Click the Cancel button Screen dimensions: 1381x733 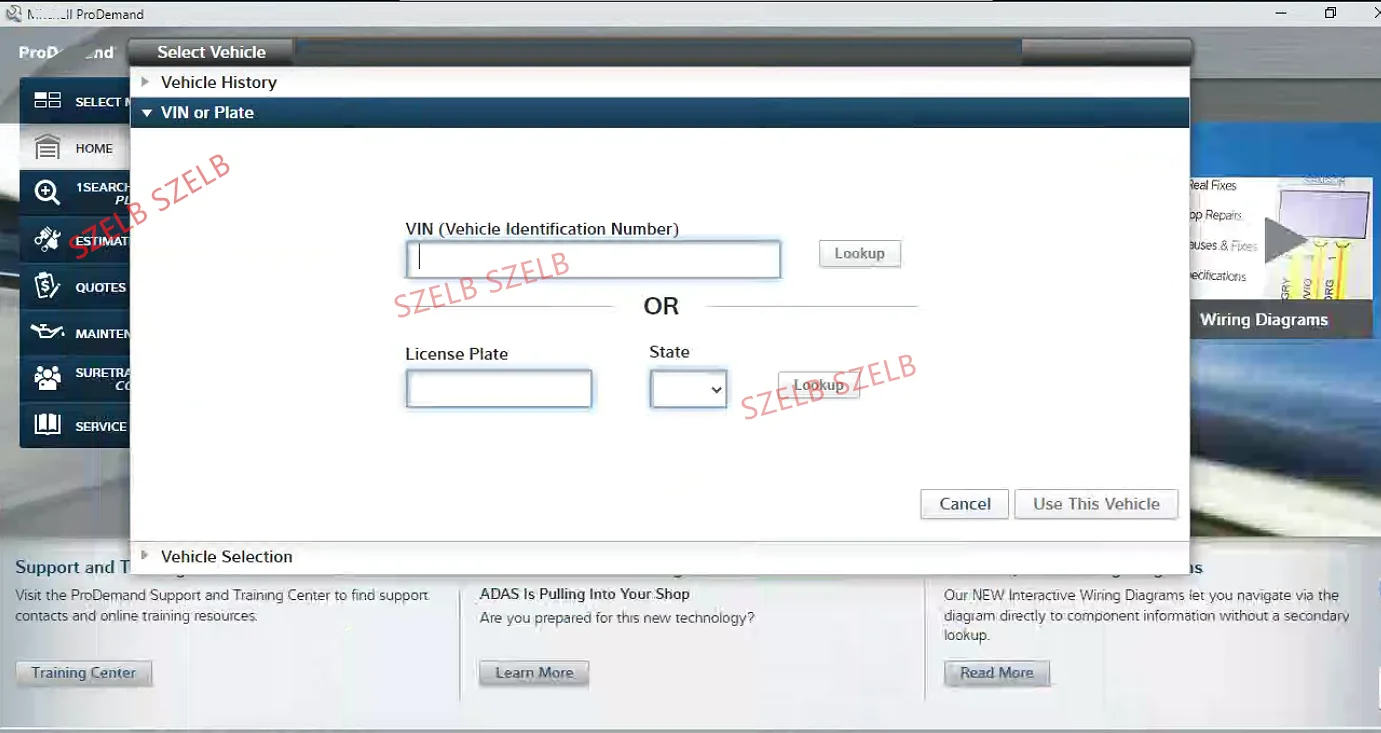point(965,504)
